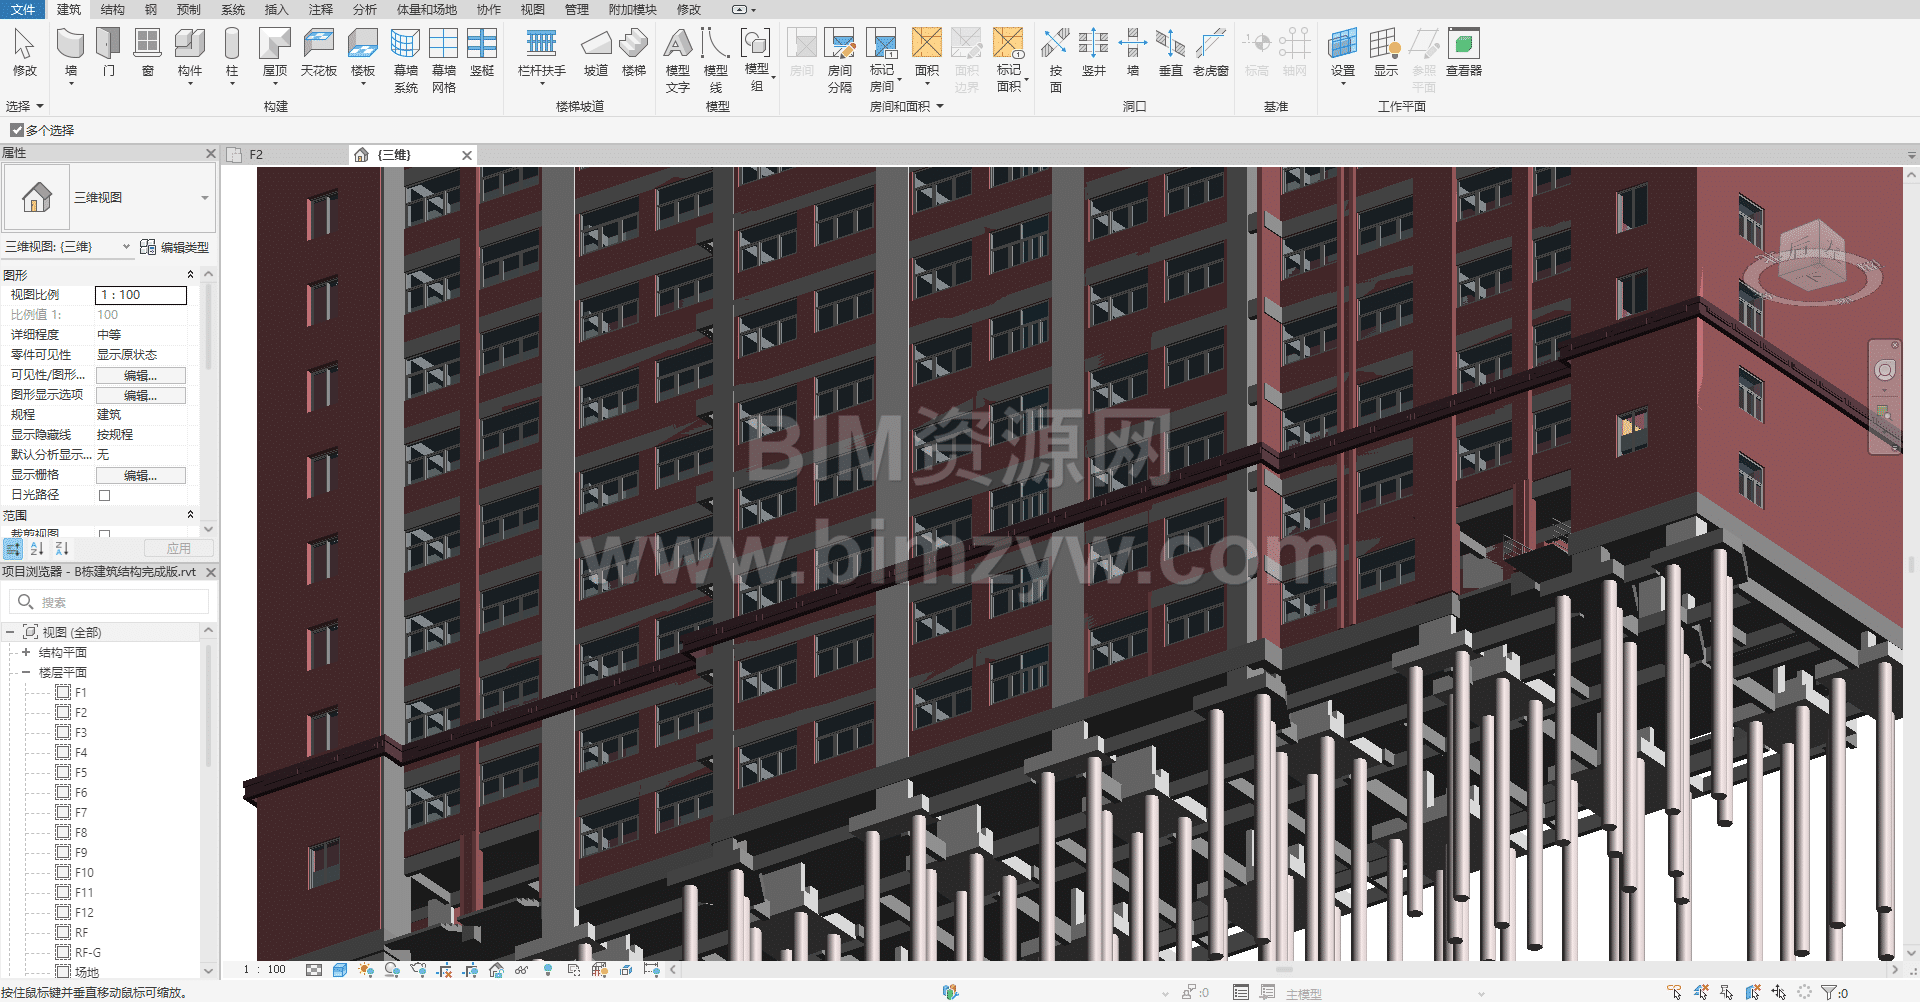Click the ViewCube in the 3D view

pos(1811,257)
